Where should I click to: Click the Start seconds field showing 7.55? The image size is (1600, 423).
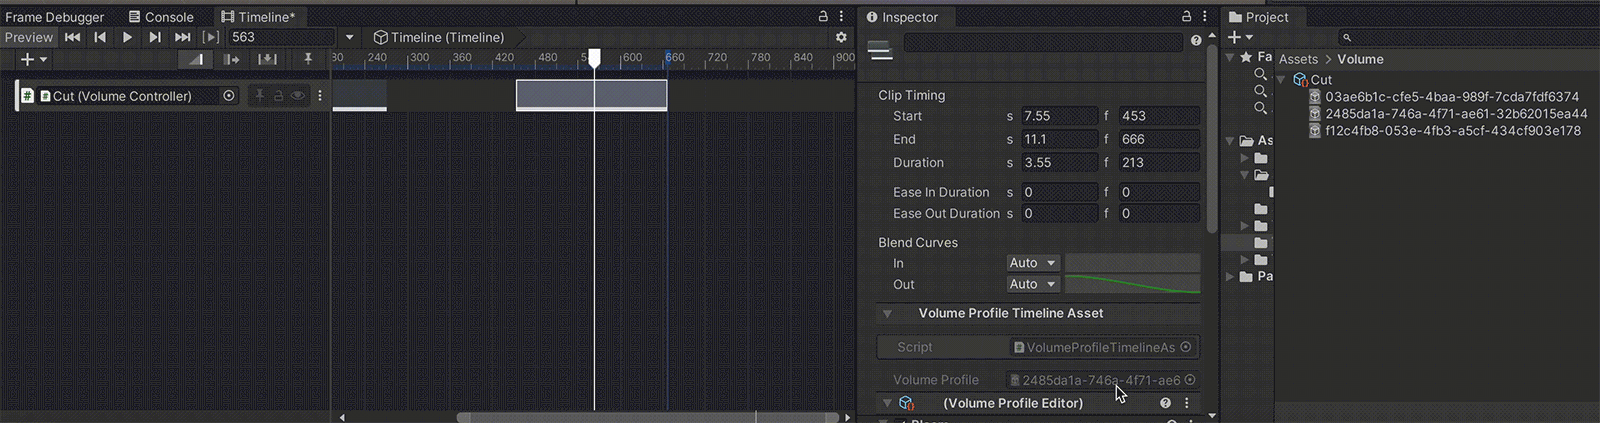pos(1058,116)
